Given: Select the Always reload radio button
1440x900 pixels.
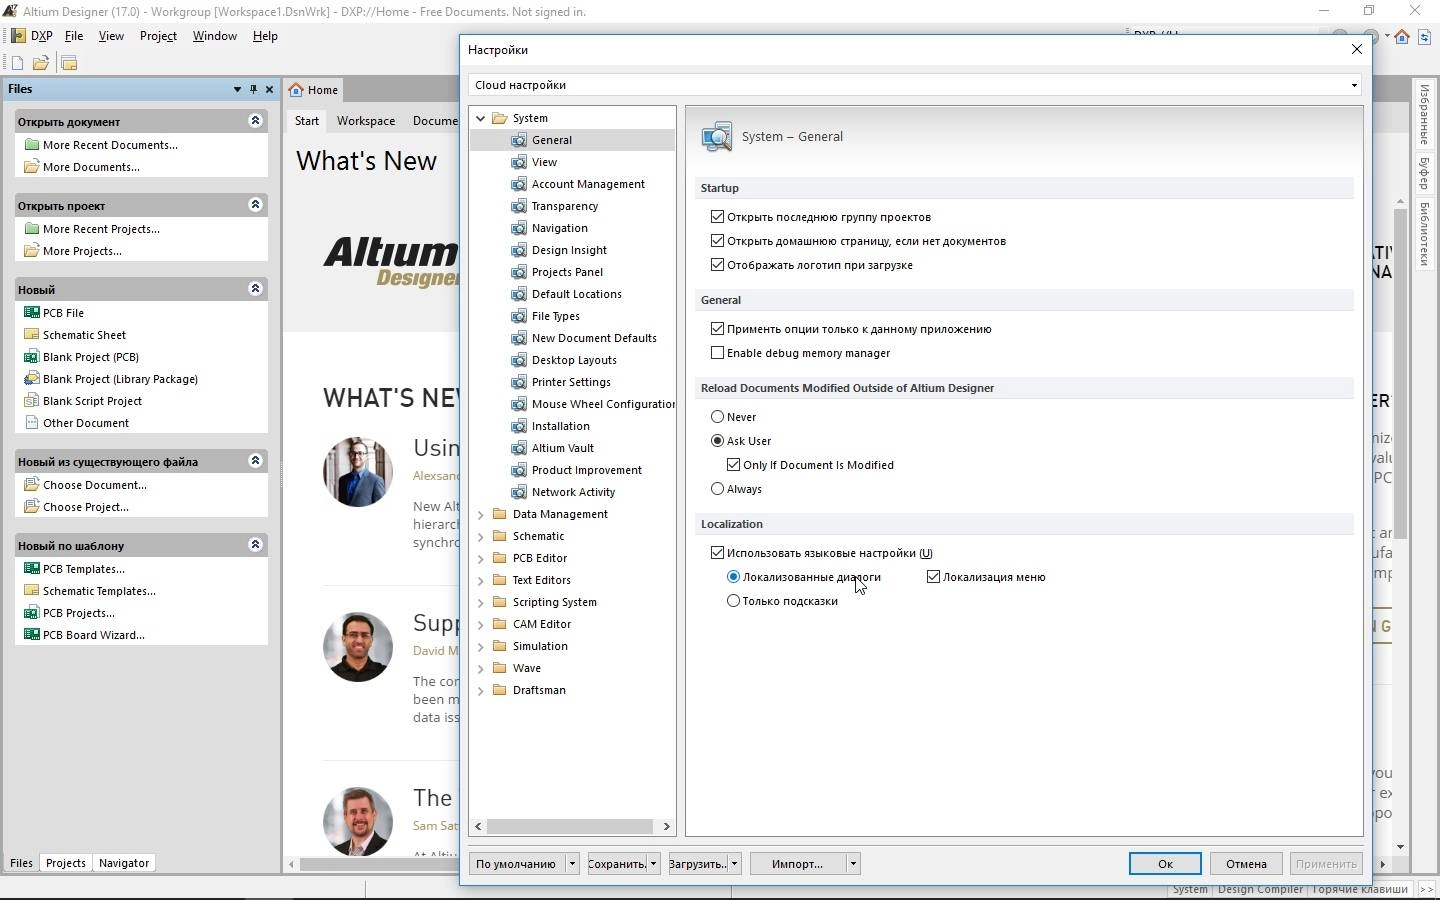Looking at the screenshot, I should pyautogui.click(x=717, y=489).
